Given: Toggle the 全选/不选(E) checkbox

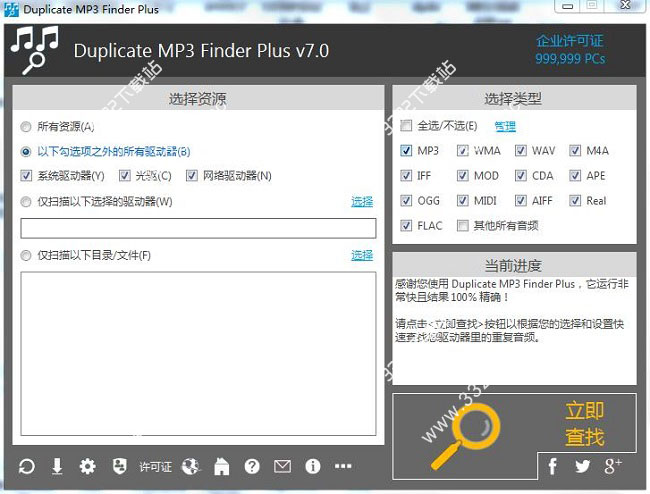Looking at the screenshot, I should click(406, 126).
